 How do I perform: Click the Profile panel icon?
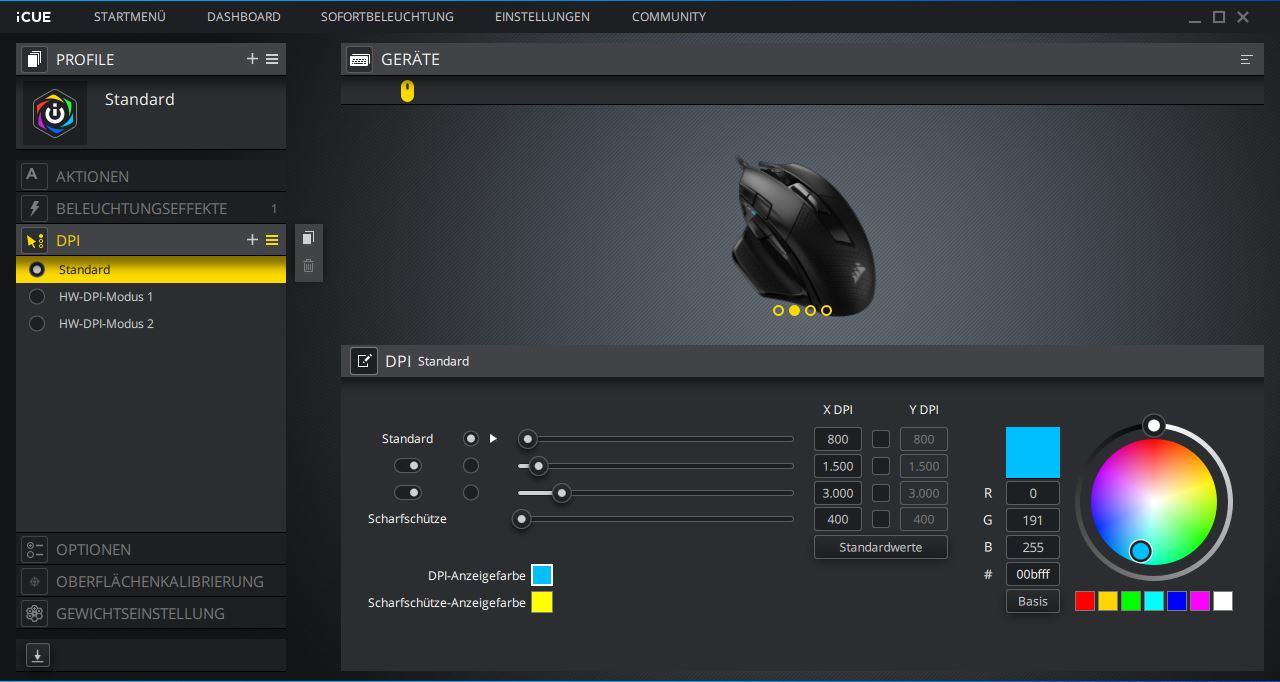(34, 59)
